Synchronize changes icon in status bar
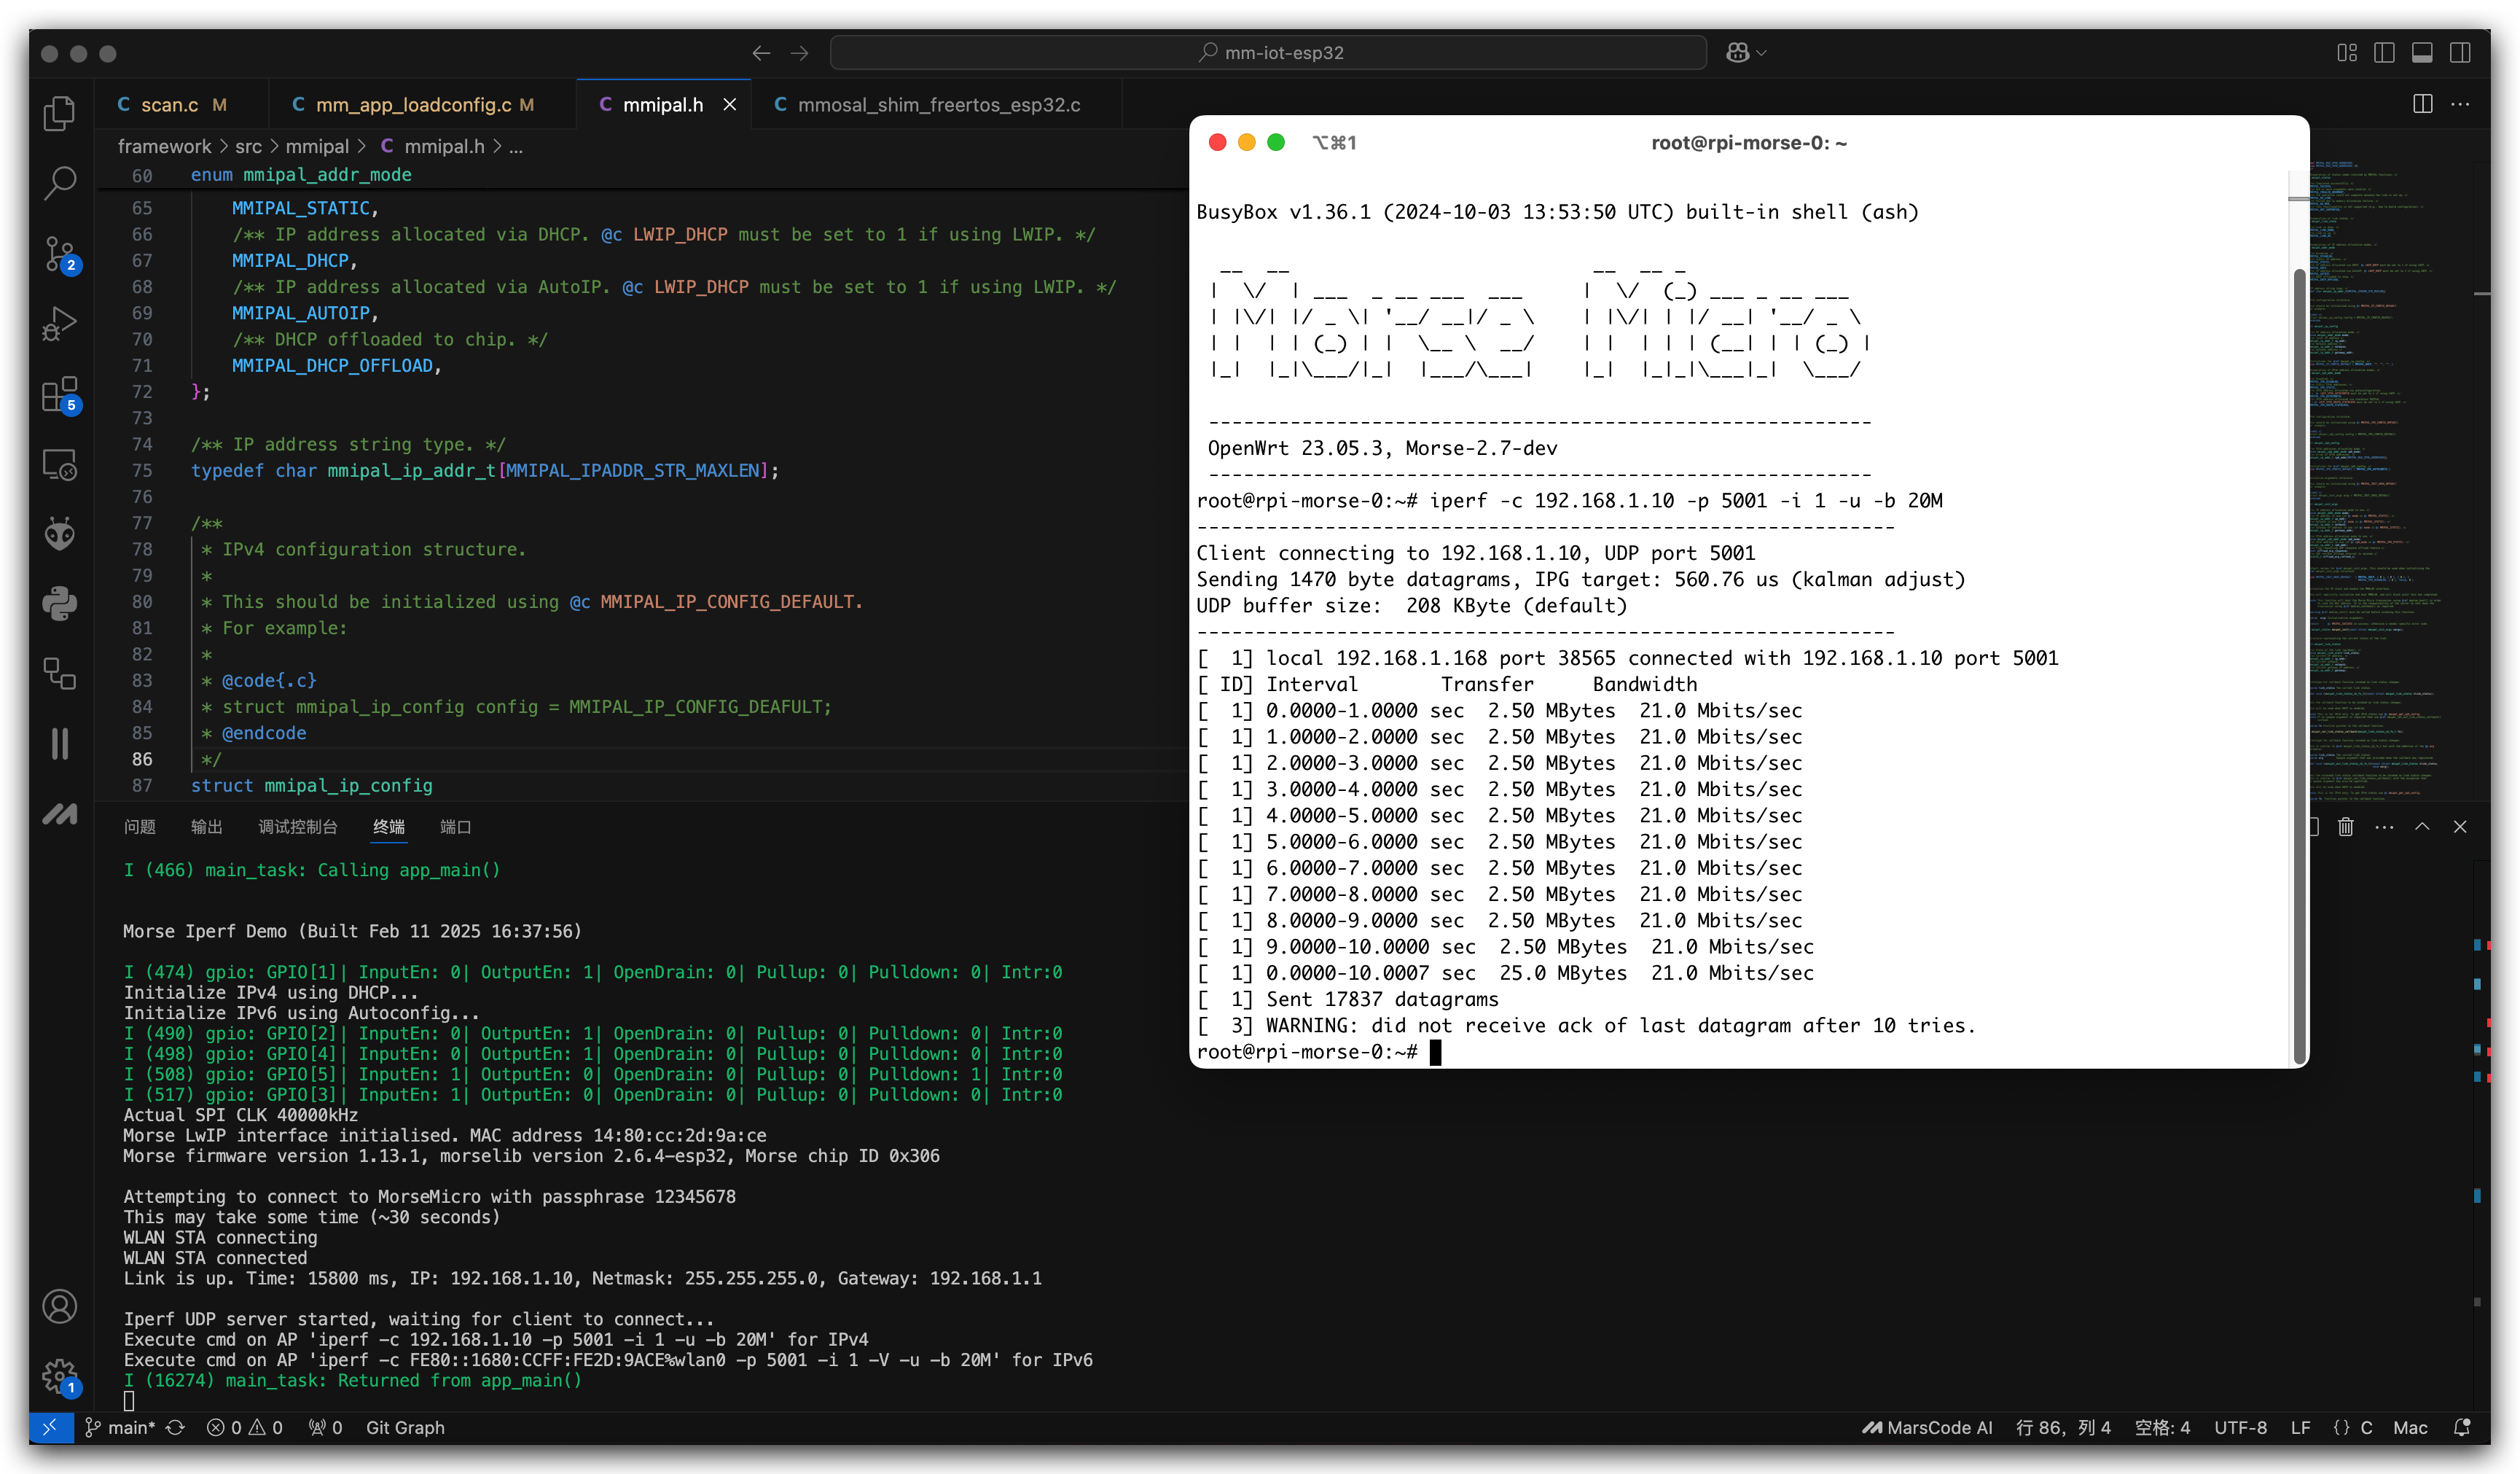2520x1474 pixels. click(176, 1427)
